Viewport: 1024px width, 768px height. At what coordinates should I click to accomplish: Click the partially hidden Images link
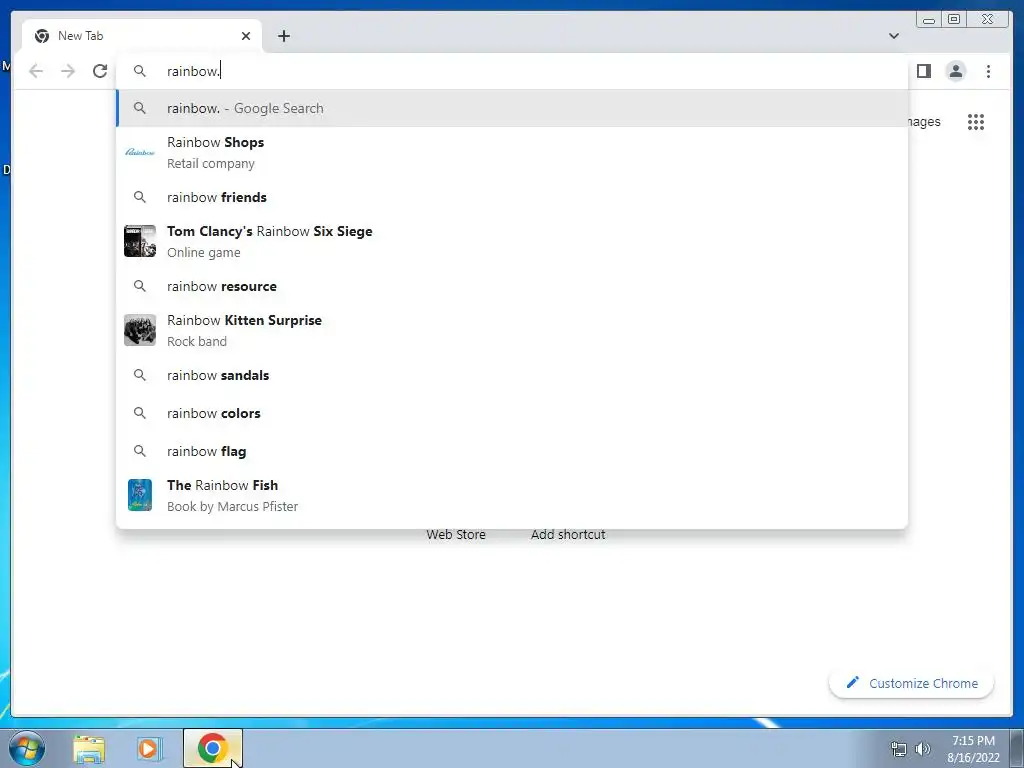pyautogui.click(x=925, y=122)
